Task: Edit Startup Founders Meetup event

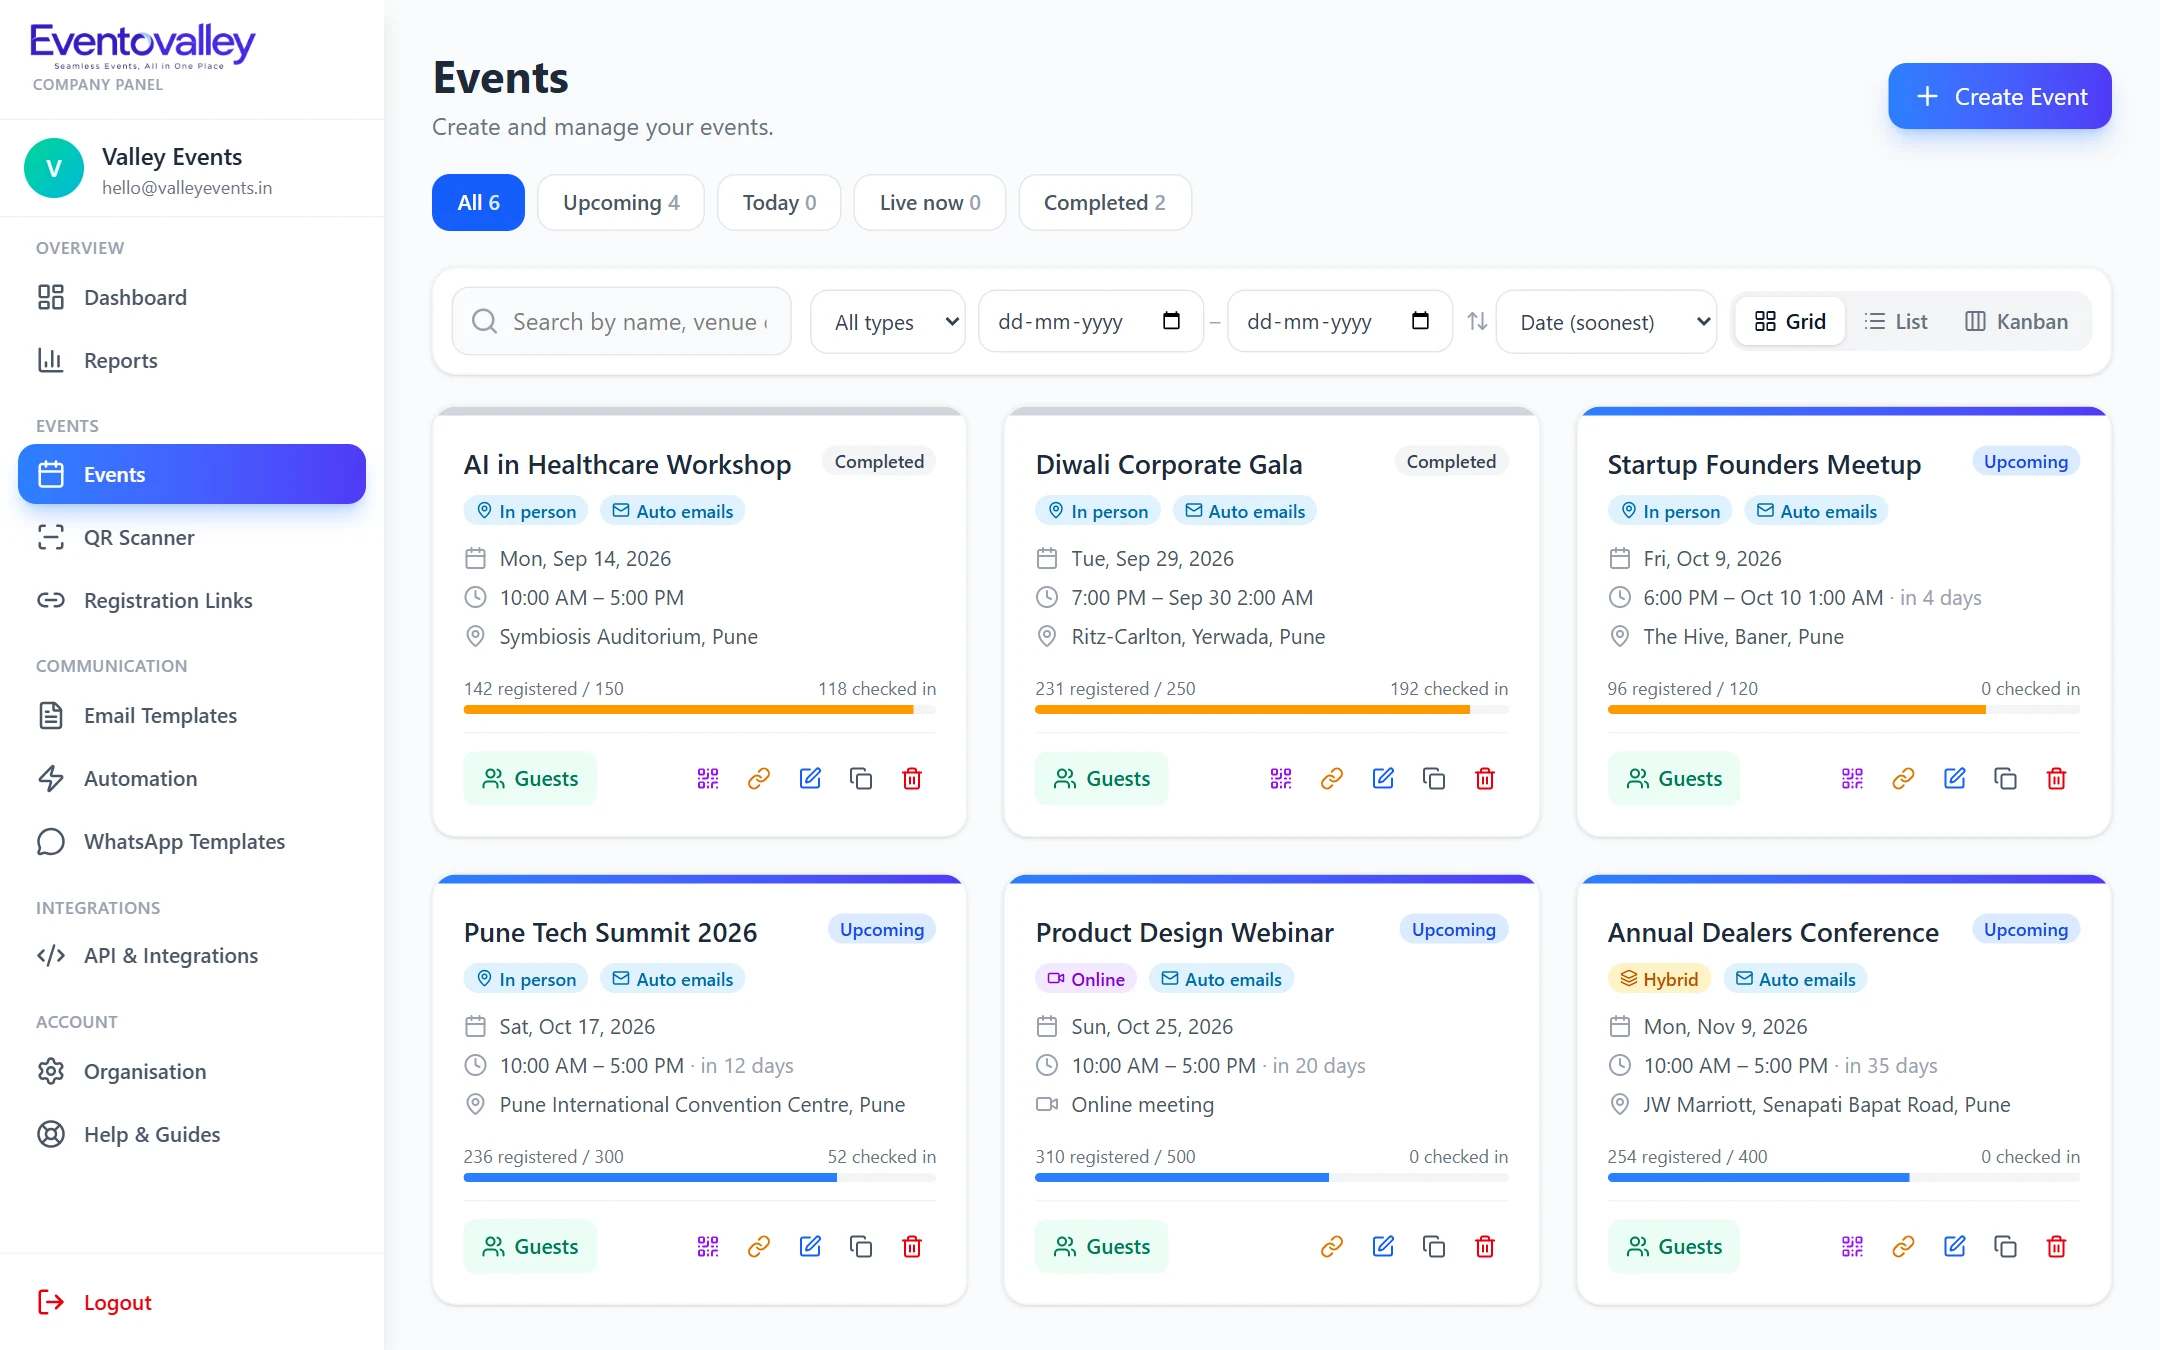Action: click(1955, 778)
